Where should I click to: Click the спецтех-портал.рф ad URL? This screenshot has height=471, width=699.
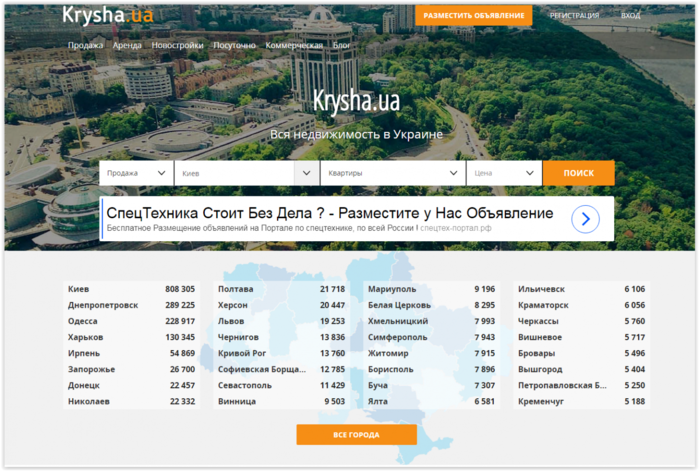click(x=456, y=228)
